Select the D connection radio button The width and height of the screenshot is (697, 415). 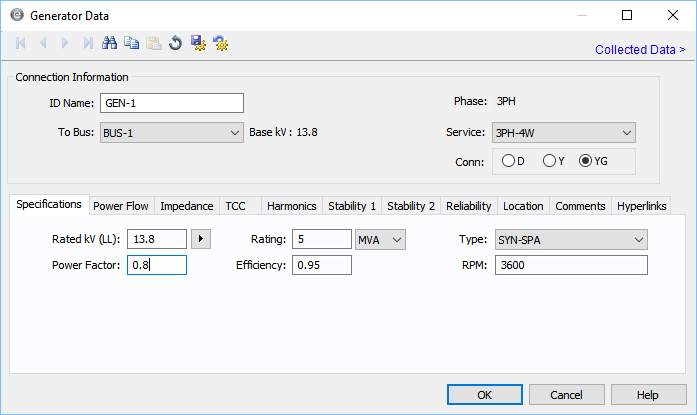click(x=508, y=161)
